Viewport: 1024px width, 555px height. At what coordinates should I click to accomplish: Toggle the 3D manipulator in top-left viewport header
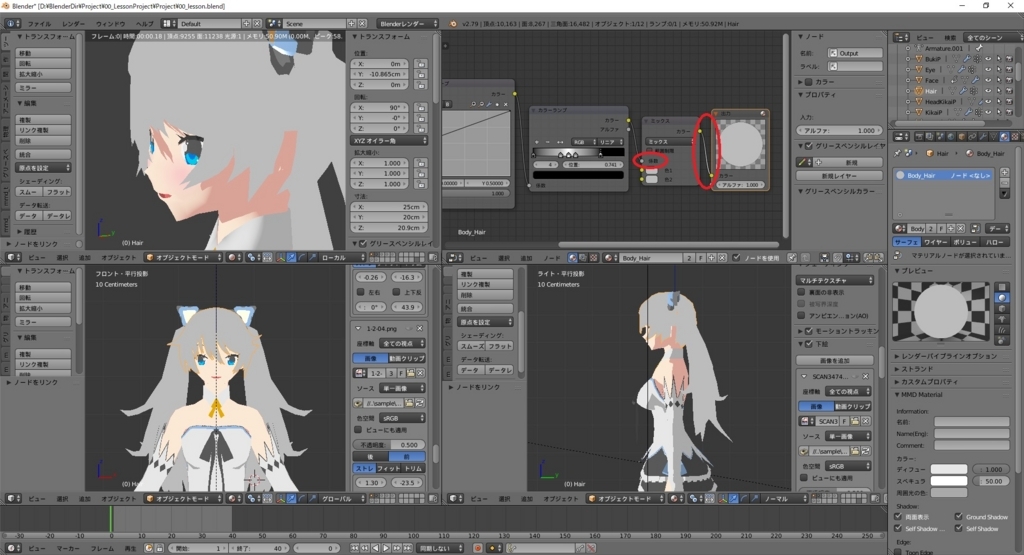[x=281, y=258]
